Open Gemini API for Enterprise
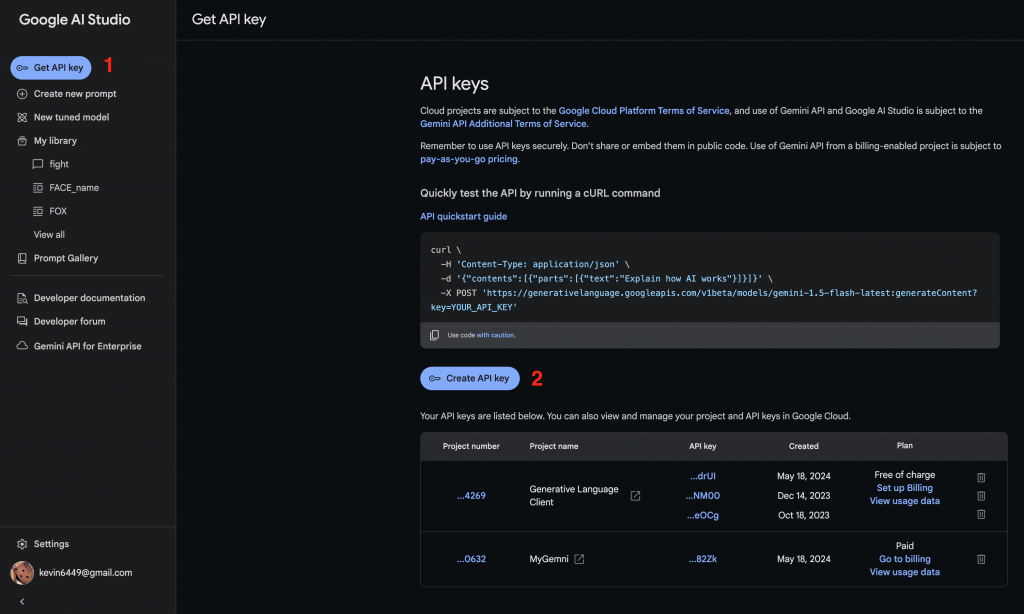 coord(88,346)
